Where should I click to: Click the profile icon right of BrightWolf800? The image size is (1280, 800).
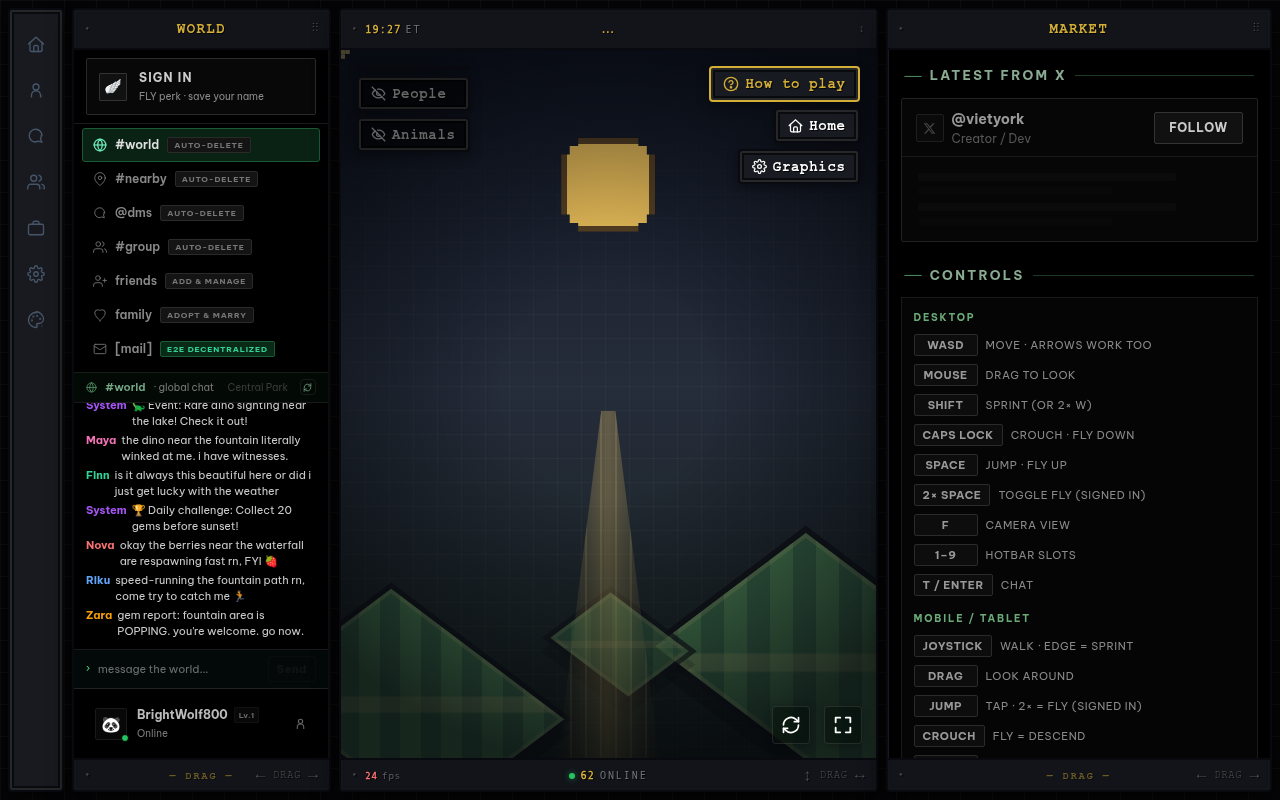pos(301,724)
